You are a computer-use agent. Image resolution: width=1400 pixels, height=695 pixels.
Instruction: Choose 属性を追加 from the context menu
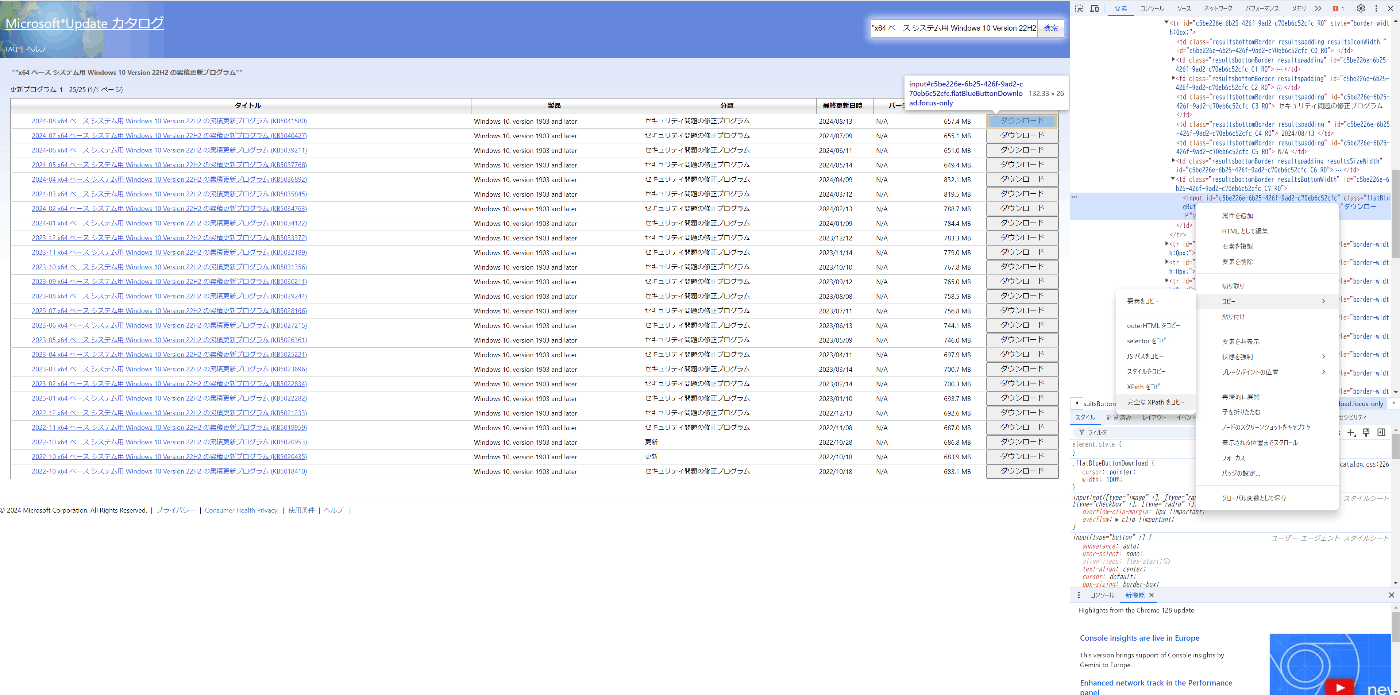tap(1267, 216)
